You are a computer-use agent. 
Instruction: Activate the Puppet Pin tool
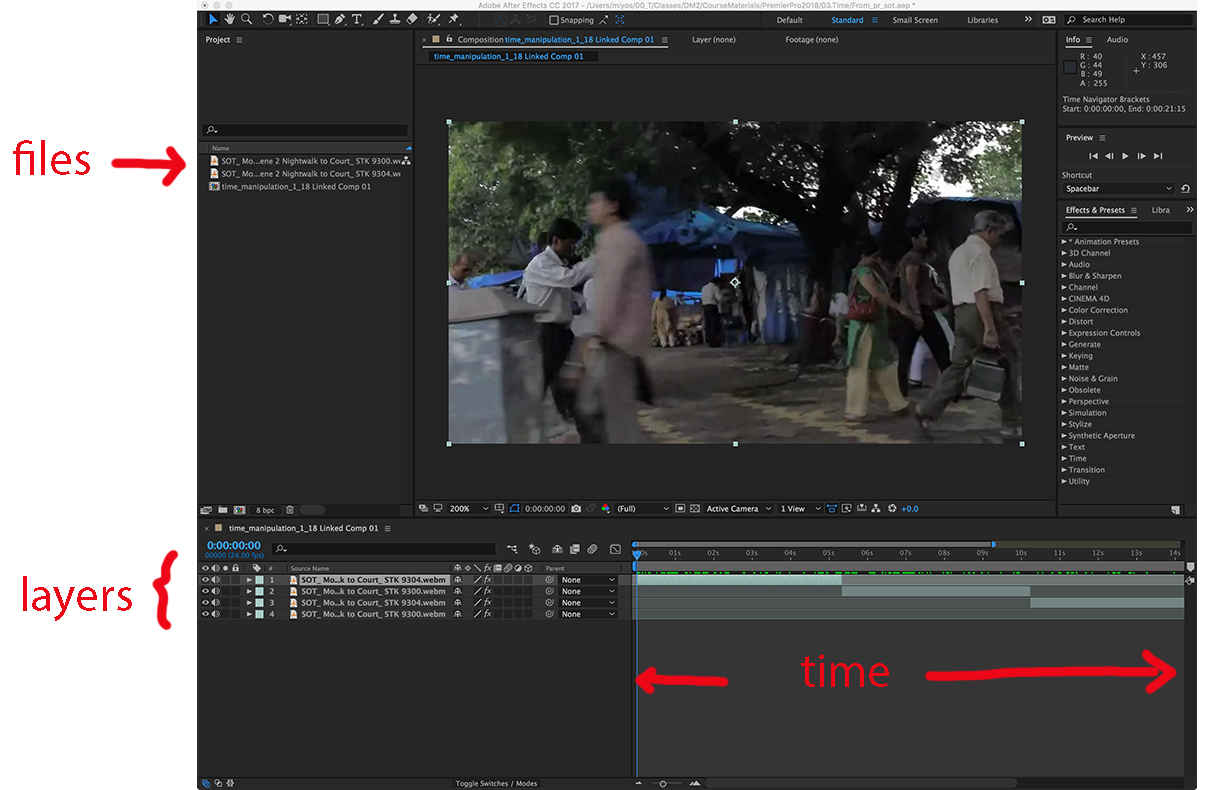click(x=454, y=19)
